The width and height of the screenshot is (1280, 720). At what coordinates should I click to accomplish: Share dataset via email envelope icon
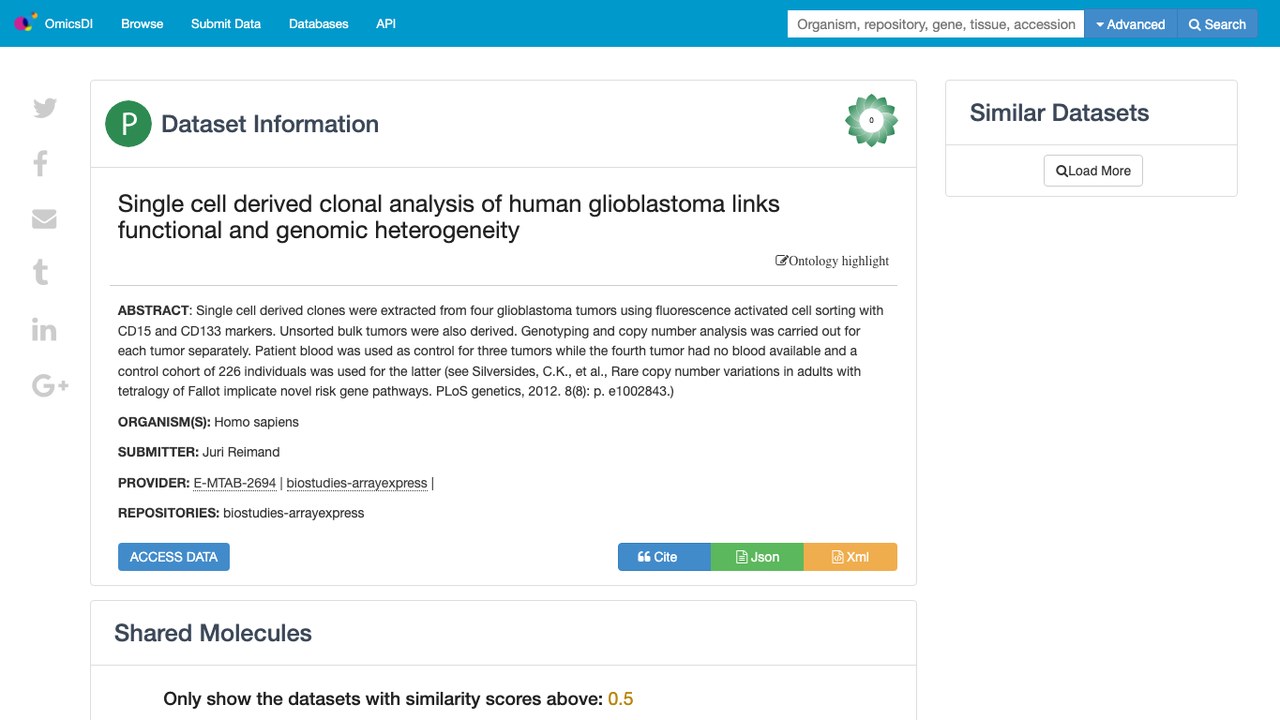44,219
